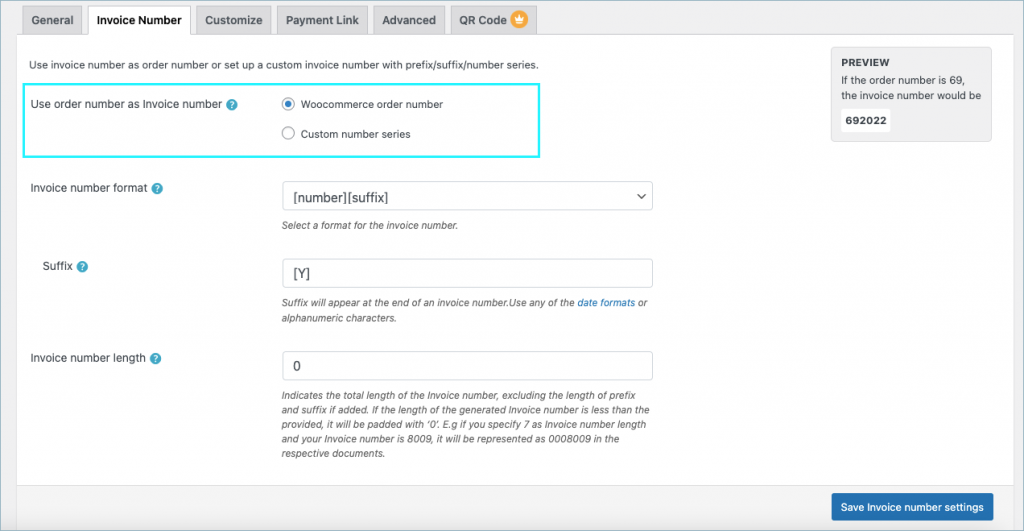The image size is (1024, 531).
Task: Click the 'Suffix' field label
Action: pyautogui.click(x=57, y=266)
